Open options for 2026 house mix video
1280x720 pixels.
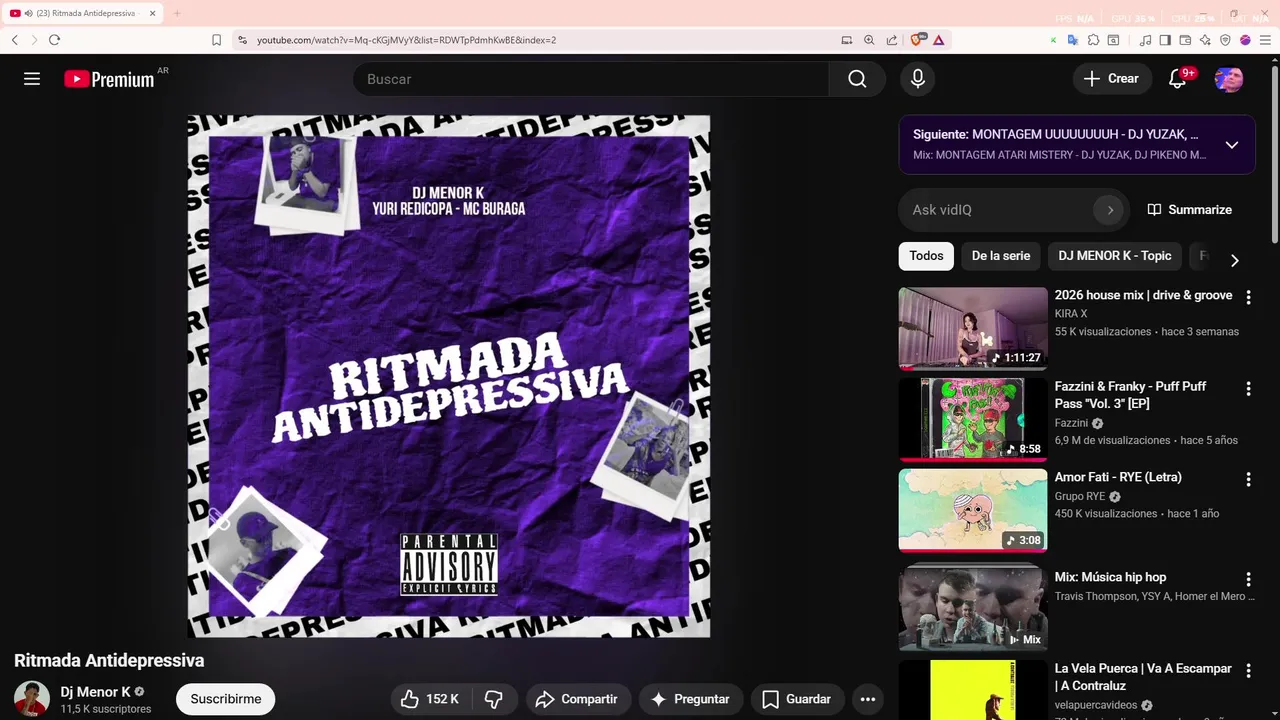(x=1248, y=297)
